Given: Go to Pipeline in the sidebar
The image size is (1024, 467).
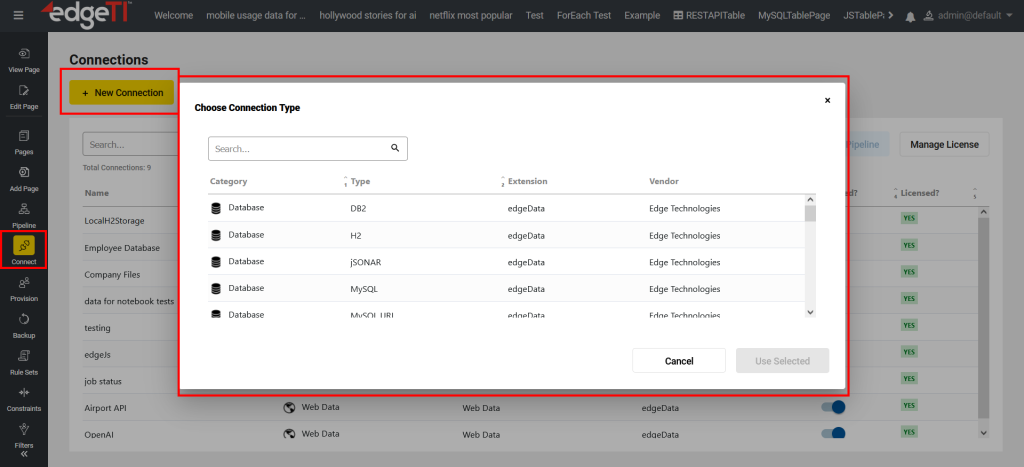Looking at the screenshot, I should (x=24, y=214).
